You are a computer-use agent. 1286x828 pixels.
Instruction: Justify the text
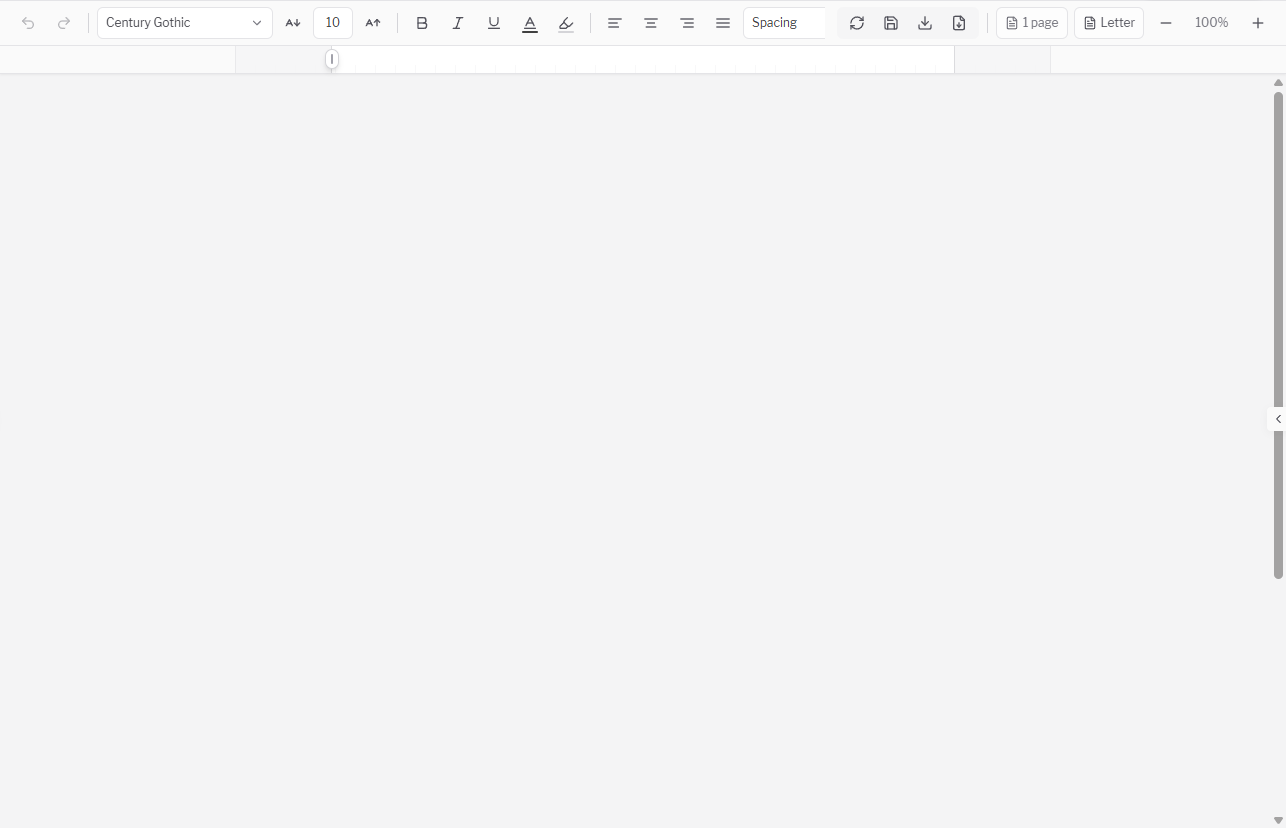[x=723, y=23]
